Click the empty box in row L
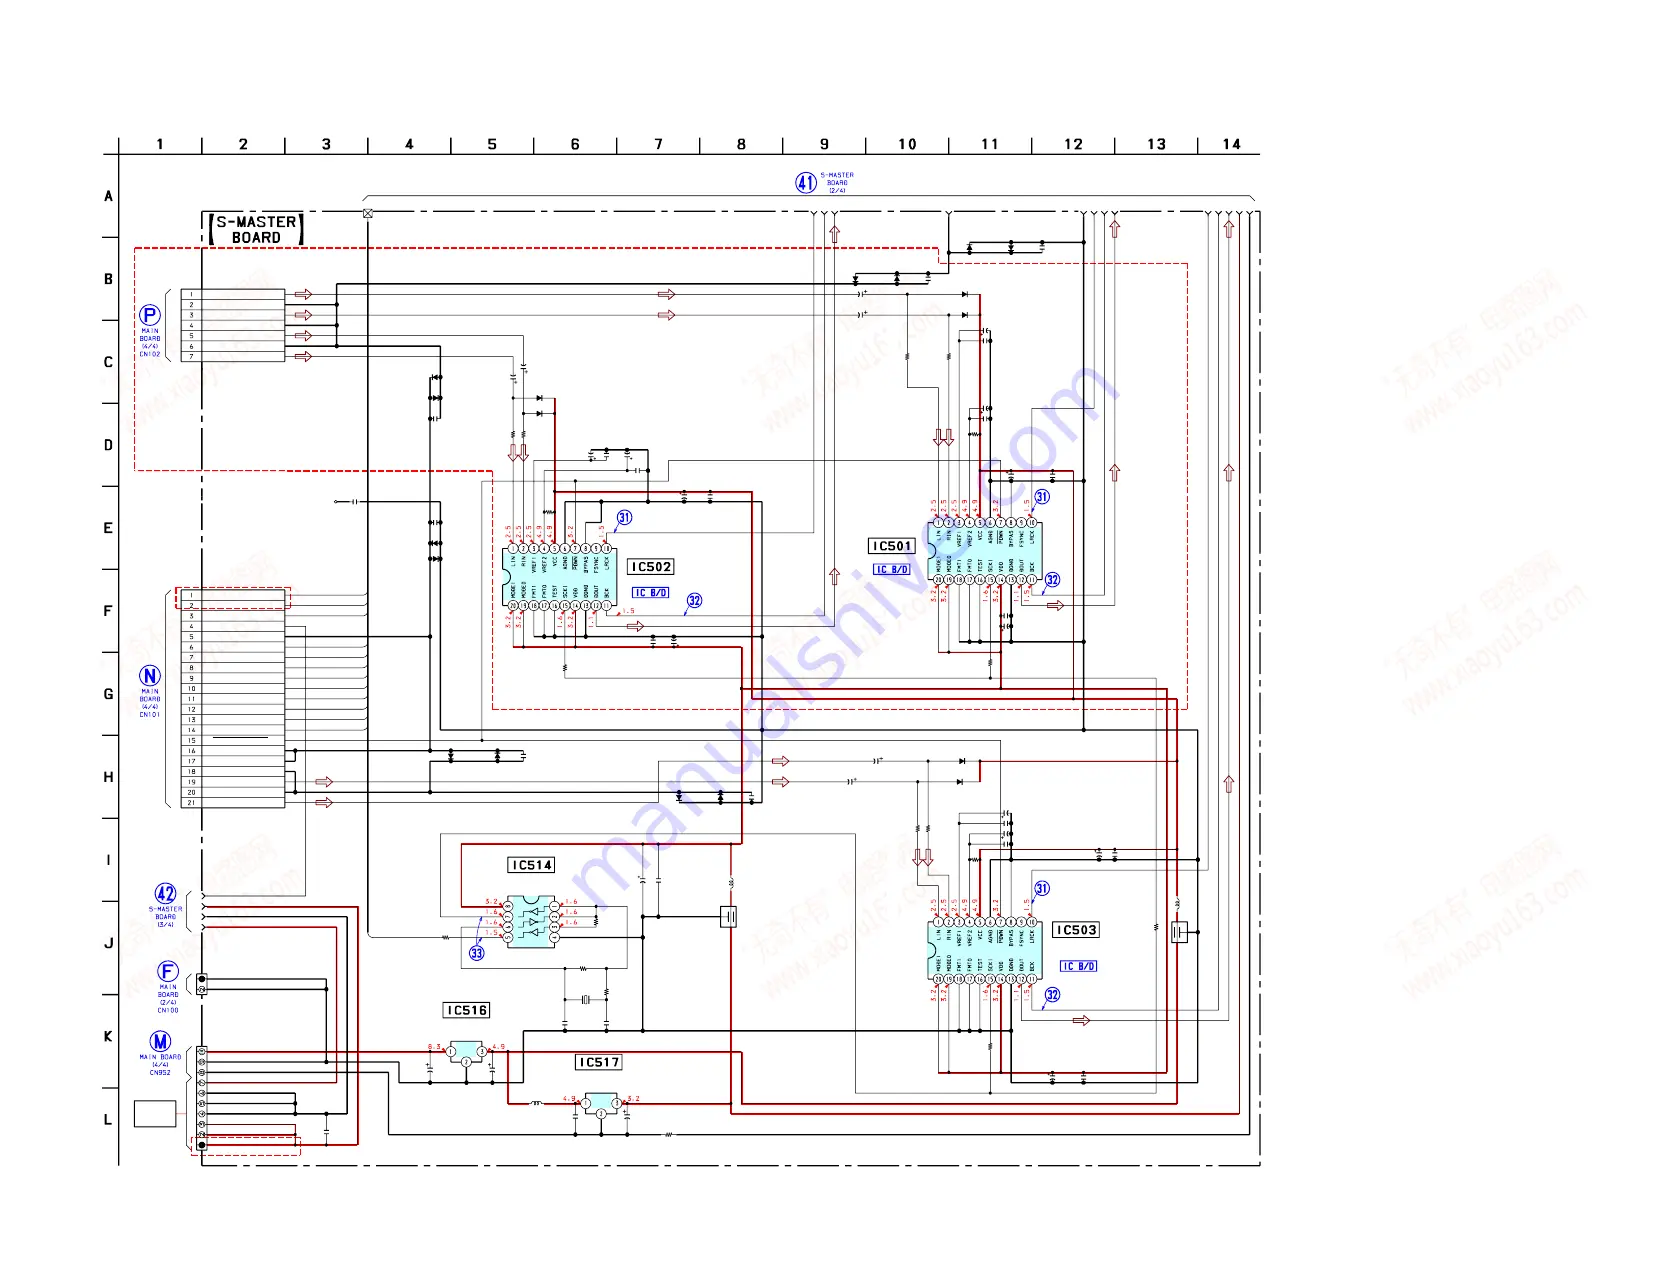This screenshot has height=1263, width=1680. (155, 1114)
